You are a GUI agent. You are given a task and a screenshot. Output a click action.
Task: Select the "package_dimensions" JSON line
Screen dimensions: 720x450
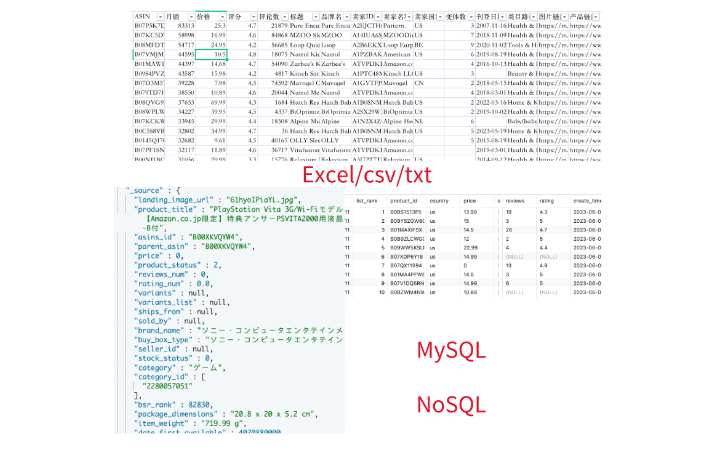[226, 414]
